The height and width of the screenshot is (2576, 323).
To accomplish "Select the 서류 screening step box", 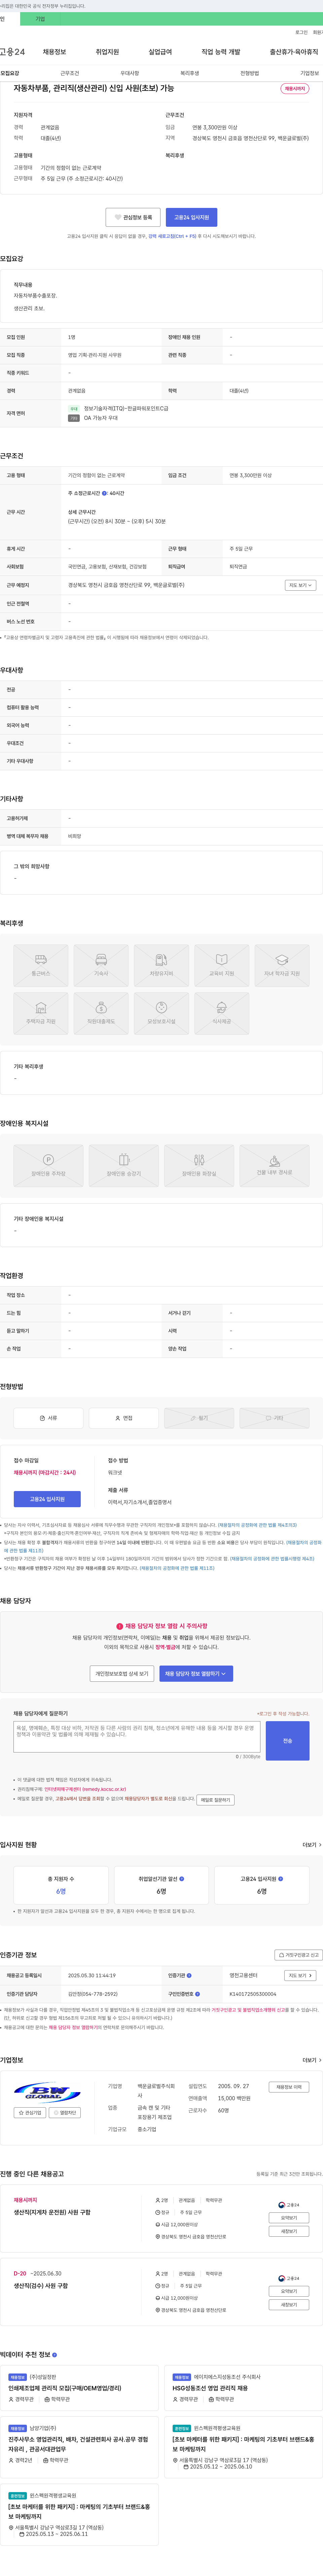I will (x=48, y=1418).
